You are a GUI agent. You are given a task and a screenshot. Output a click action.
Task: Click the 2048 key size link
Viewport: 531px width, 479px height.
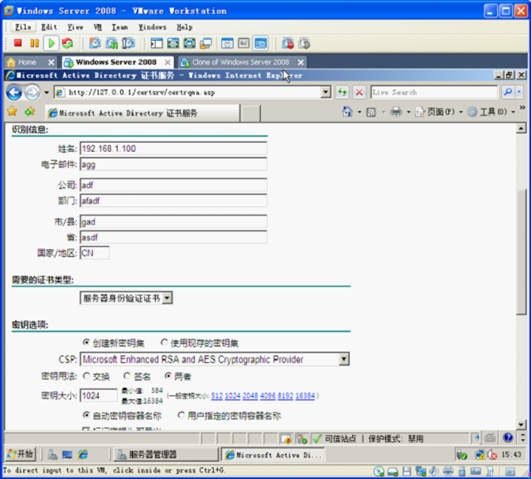click(250, 396)
